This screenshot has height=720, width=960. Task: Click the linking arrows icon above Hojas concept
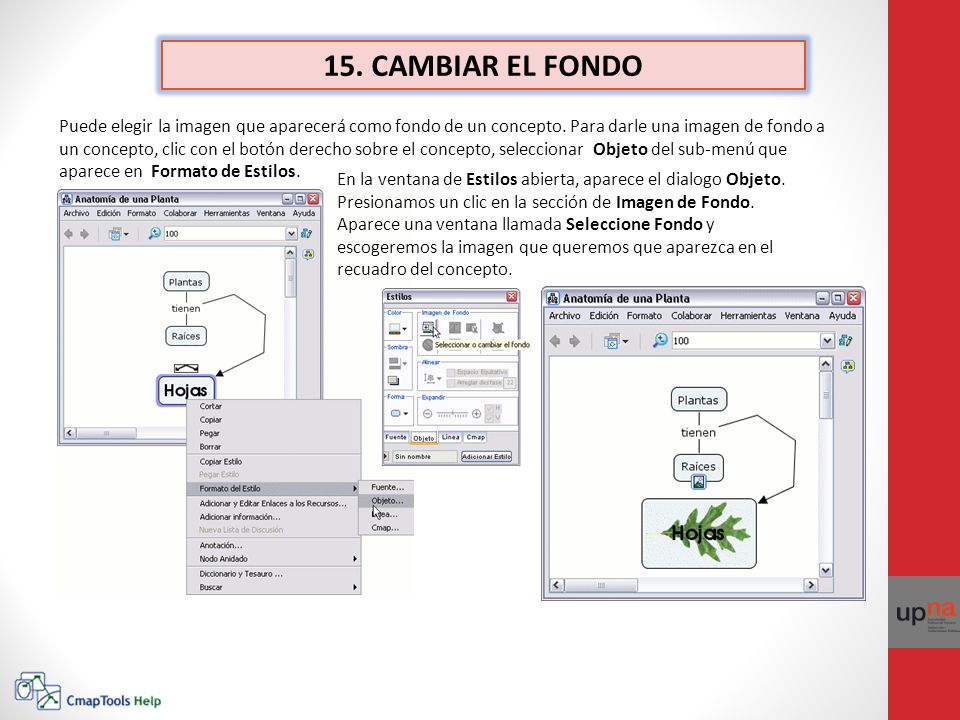186,368
